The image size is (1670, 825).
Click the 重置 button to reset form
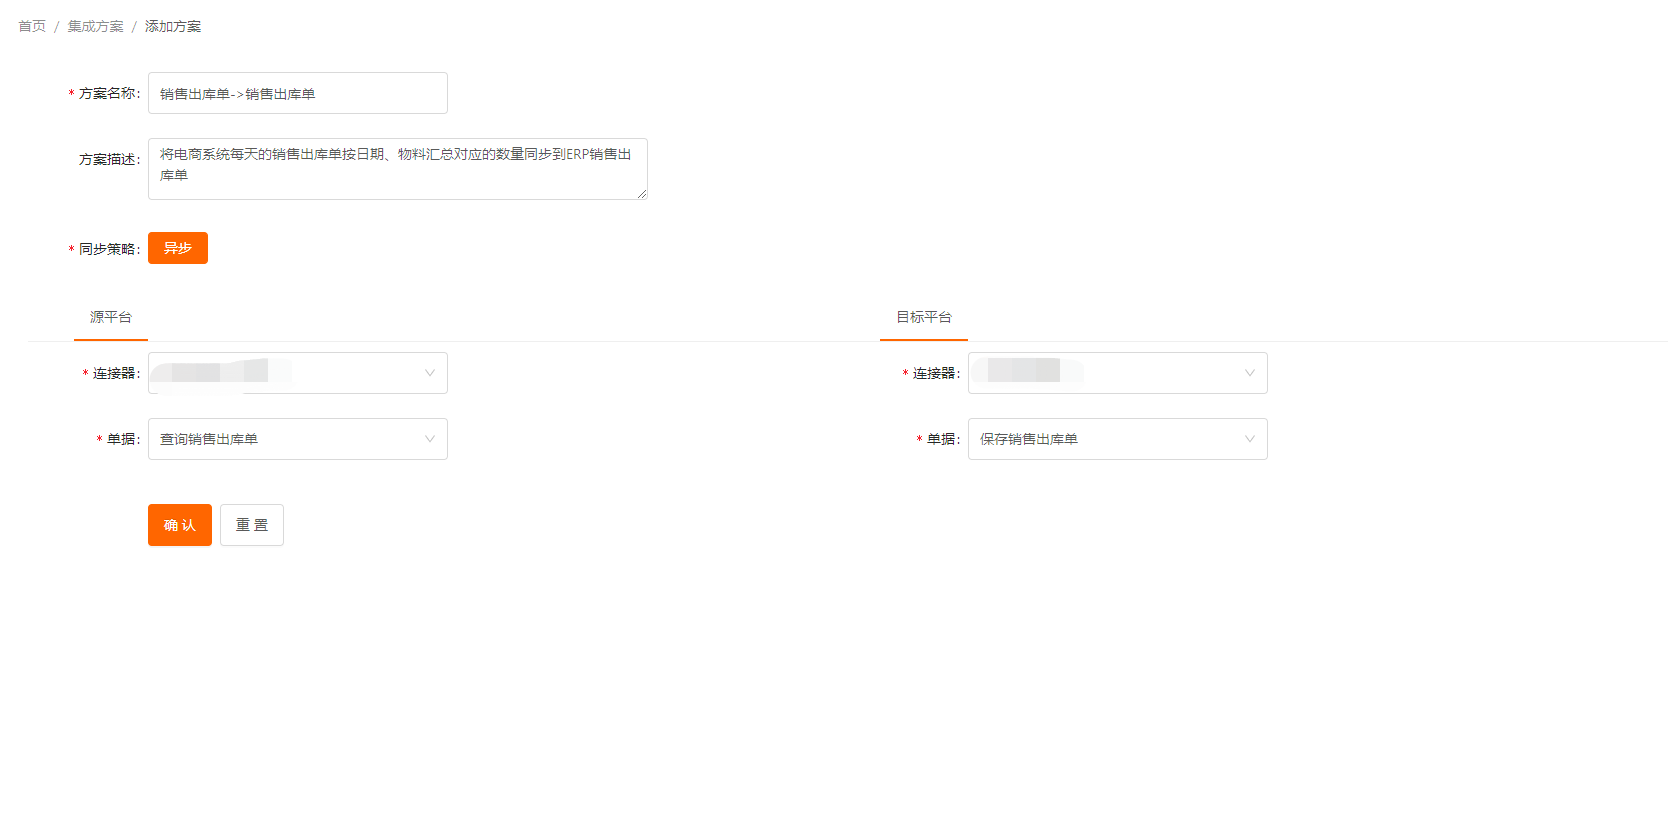(252, 525)
